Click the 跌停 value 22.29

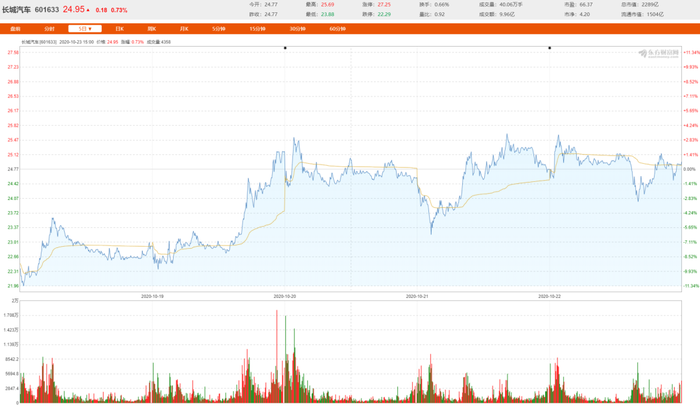[x=384, y=14]
